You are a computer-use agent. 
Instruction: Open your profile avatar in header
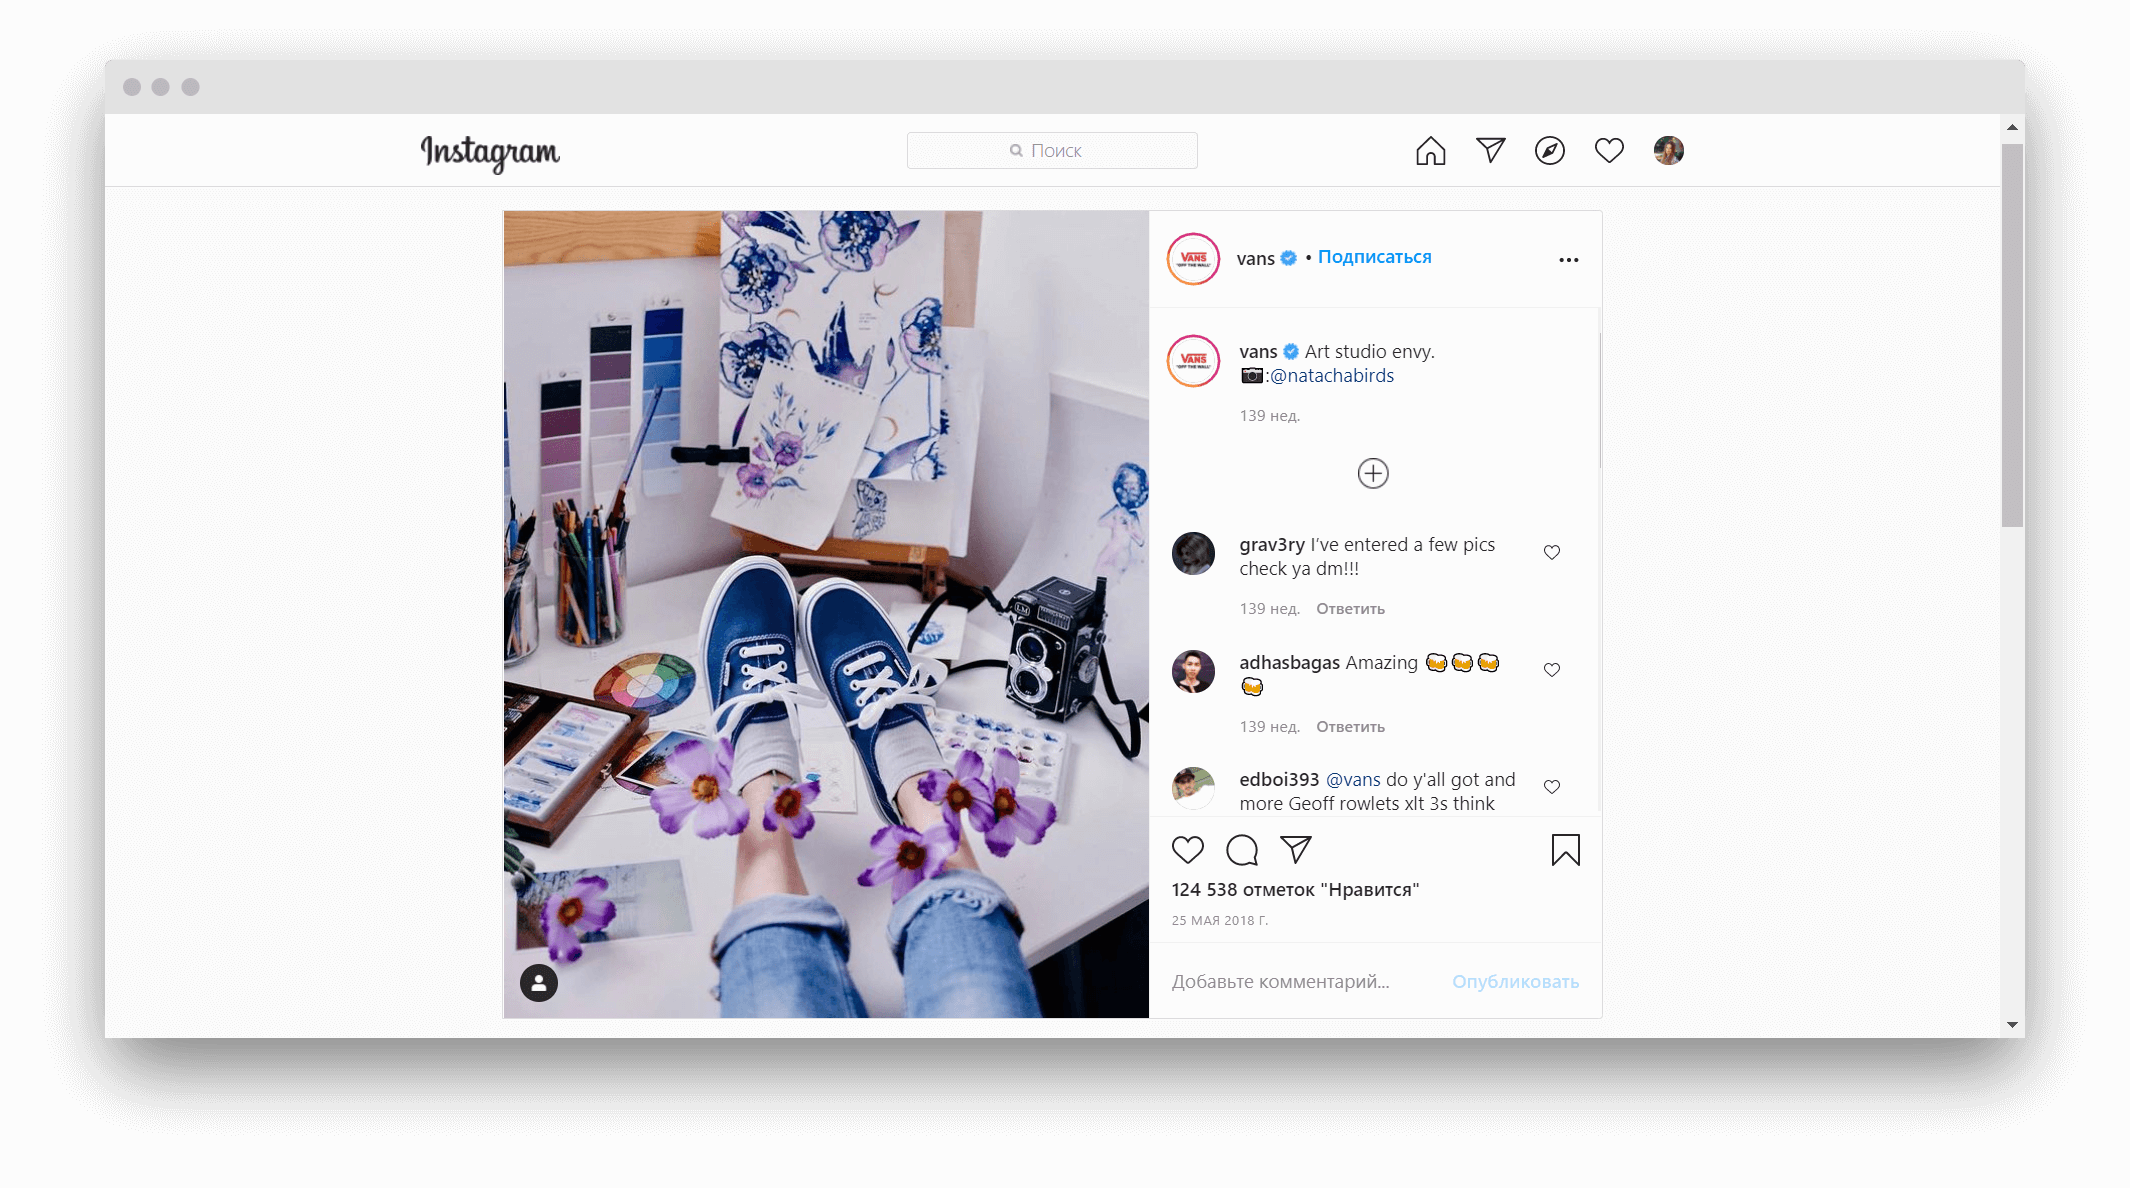coord(1669,151)
